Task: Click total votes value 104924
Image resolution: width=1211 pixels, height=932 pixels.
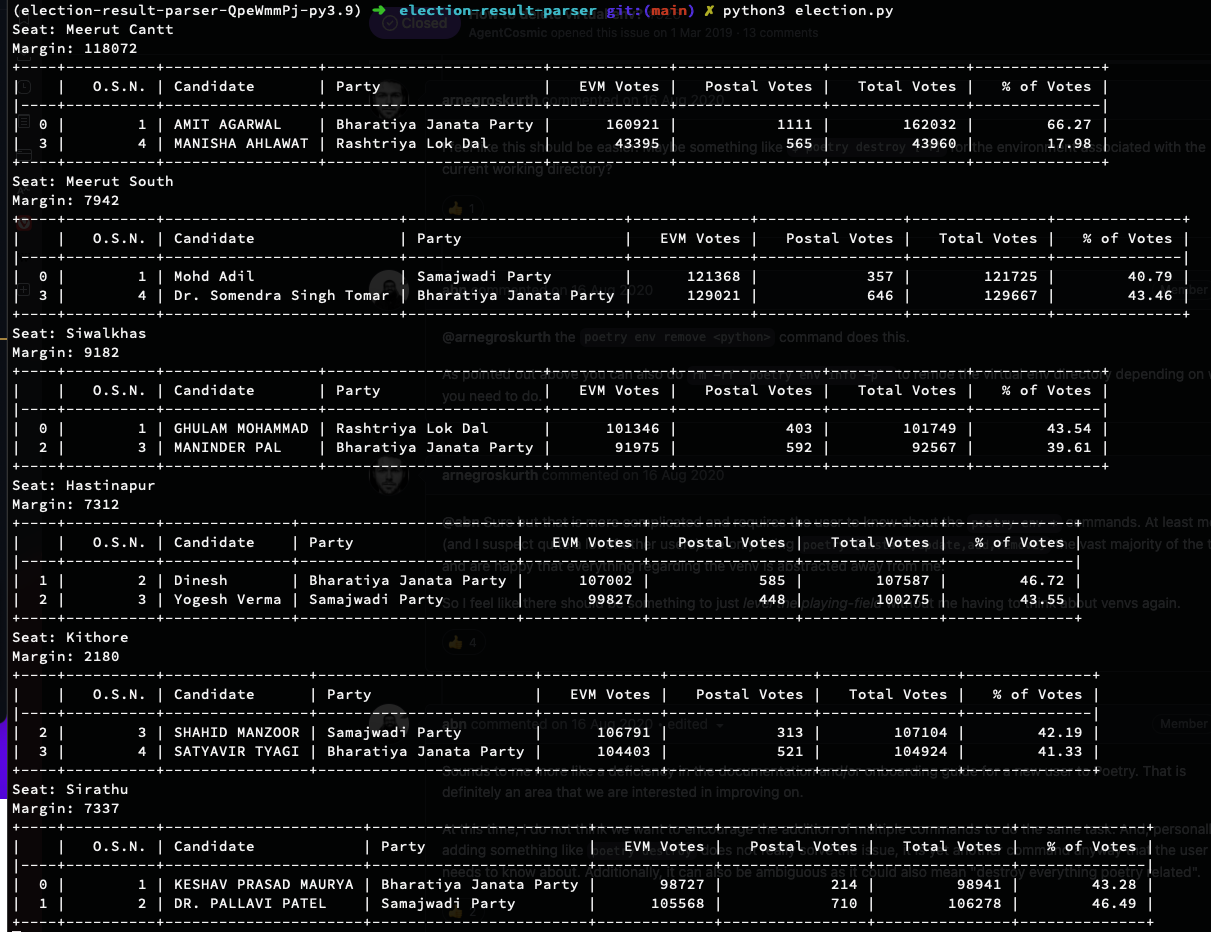Action: click(x=921, y=752)
